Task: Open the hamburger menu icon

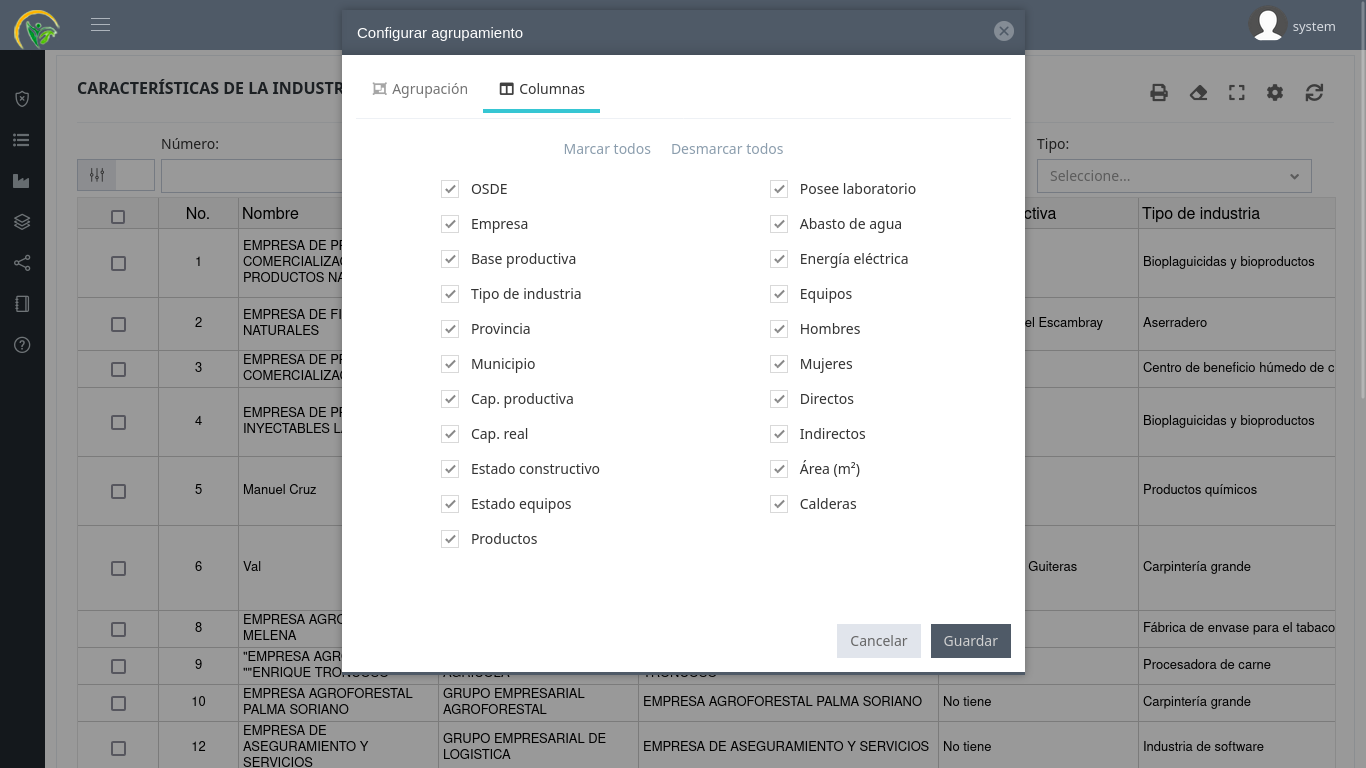Action: (100, 25)
